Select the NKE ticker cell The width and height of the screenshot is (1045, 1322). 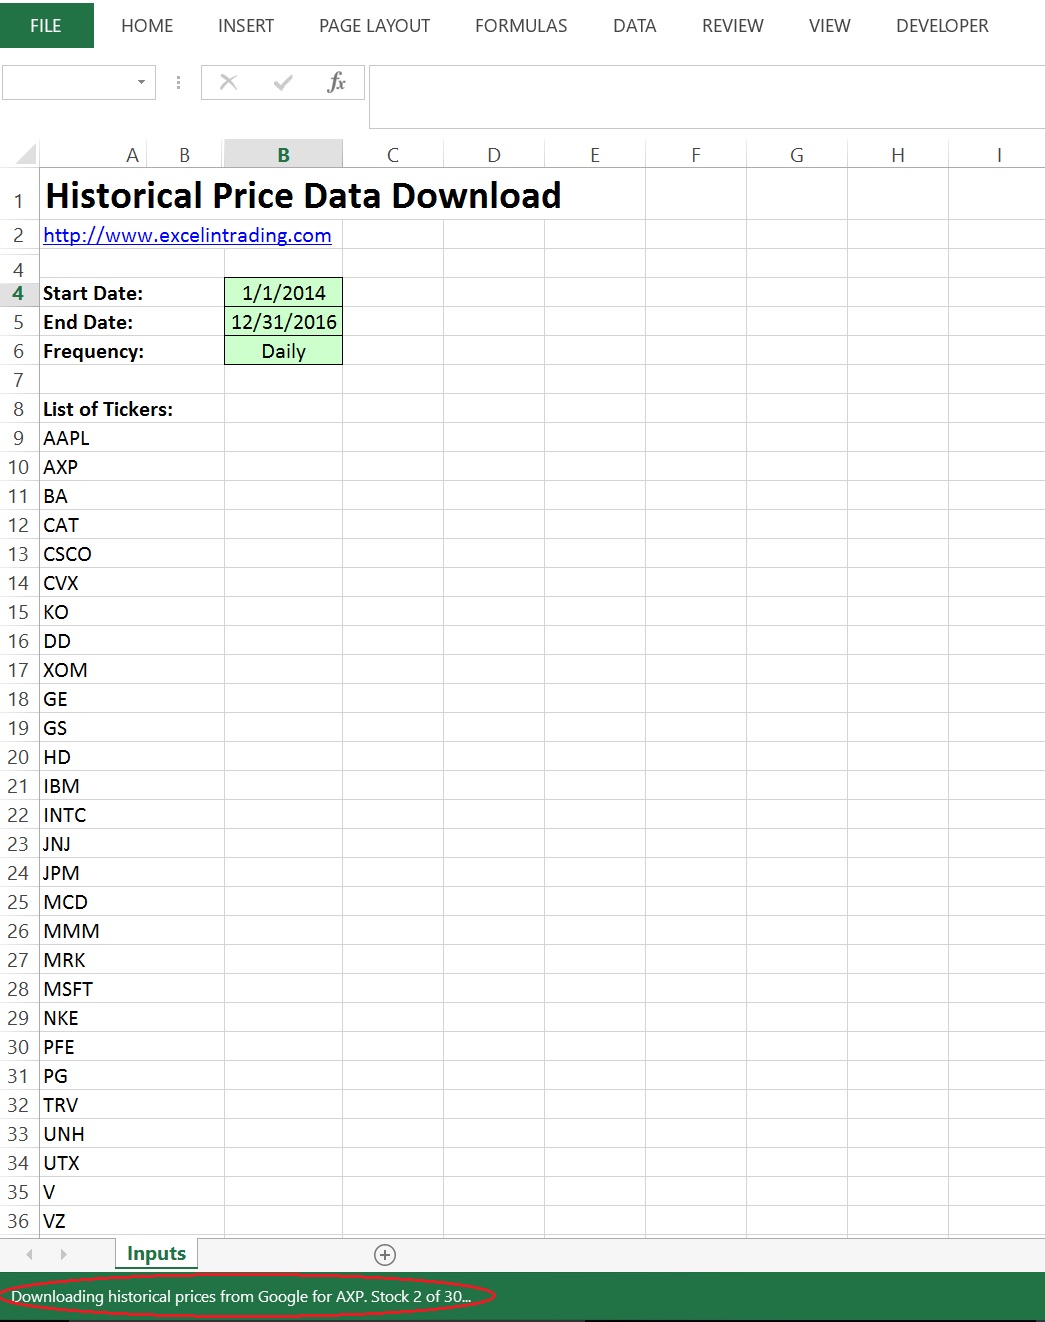pyautogui.click(x=132, y=1018)
